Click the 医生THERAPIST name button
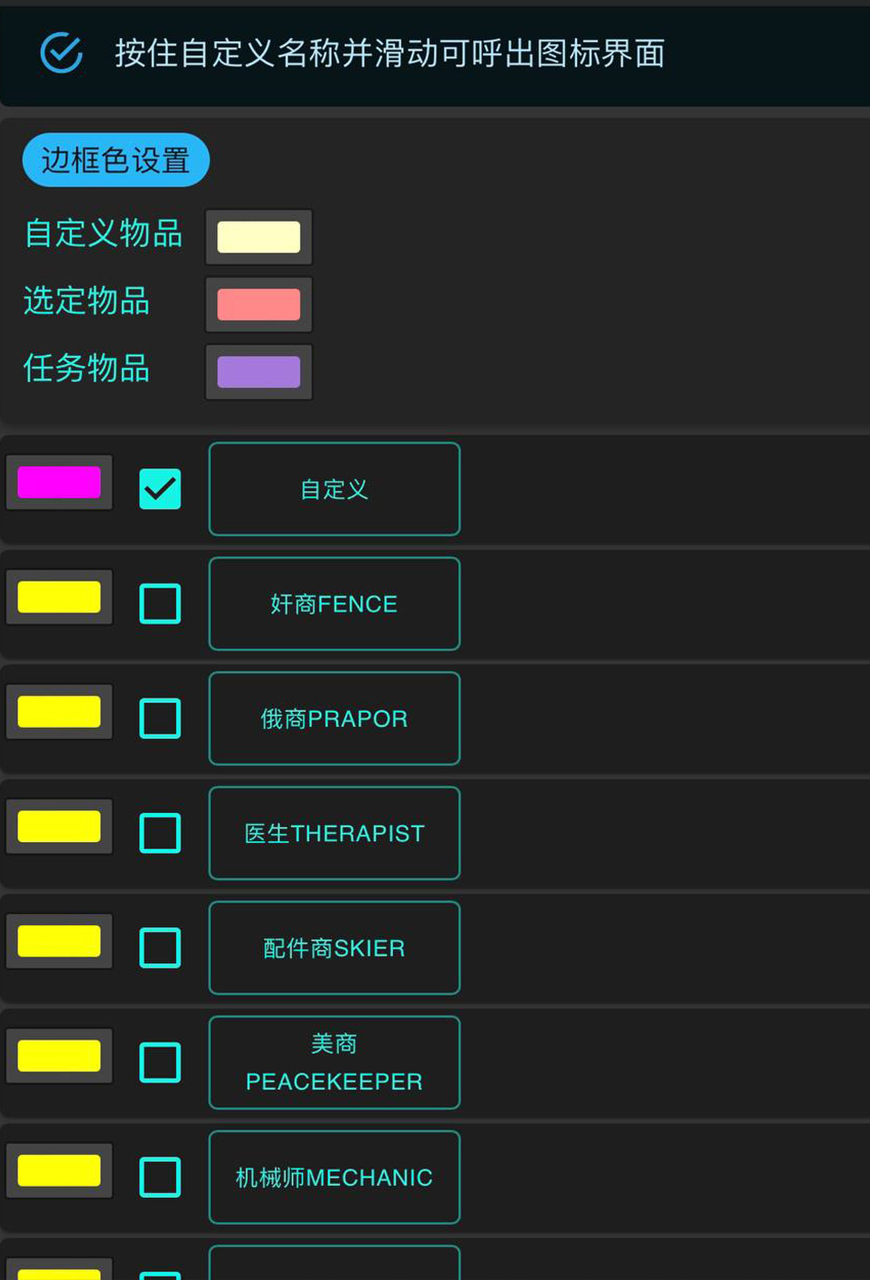870x1280 pixels. pos(334,833)
